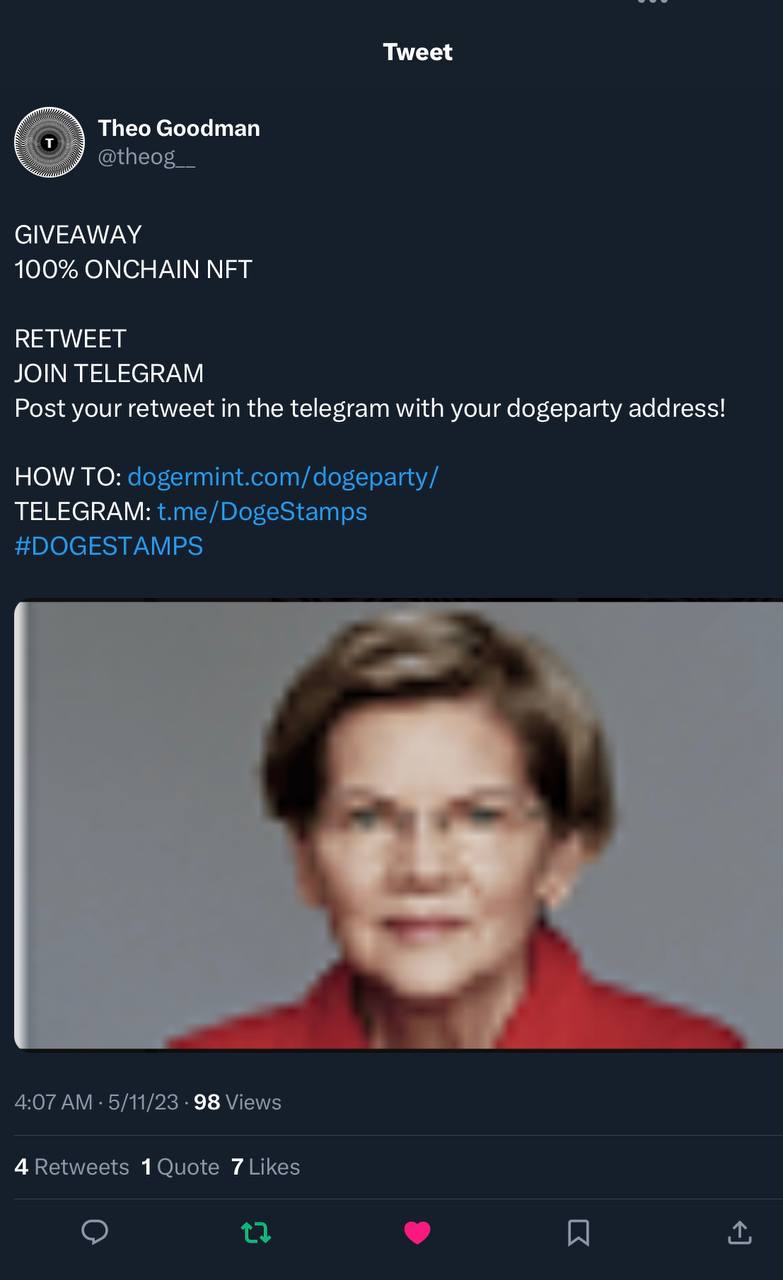
Task: Click the Theo Goodman display name
Action: click(179, 128)
